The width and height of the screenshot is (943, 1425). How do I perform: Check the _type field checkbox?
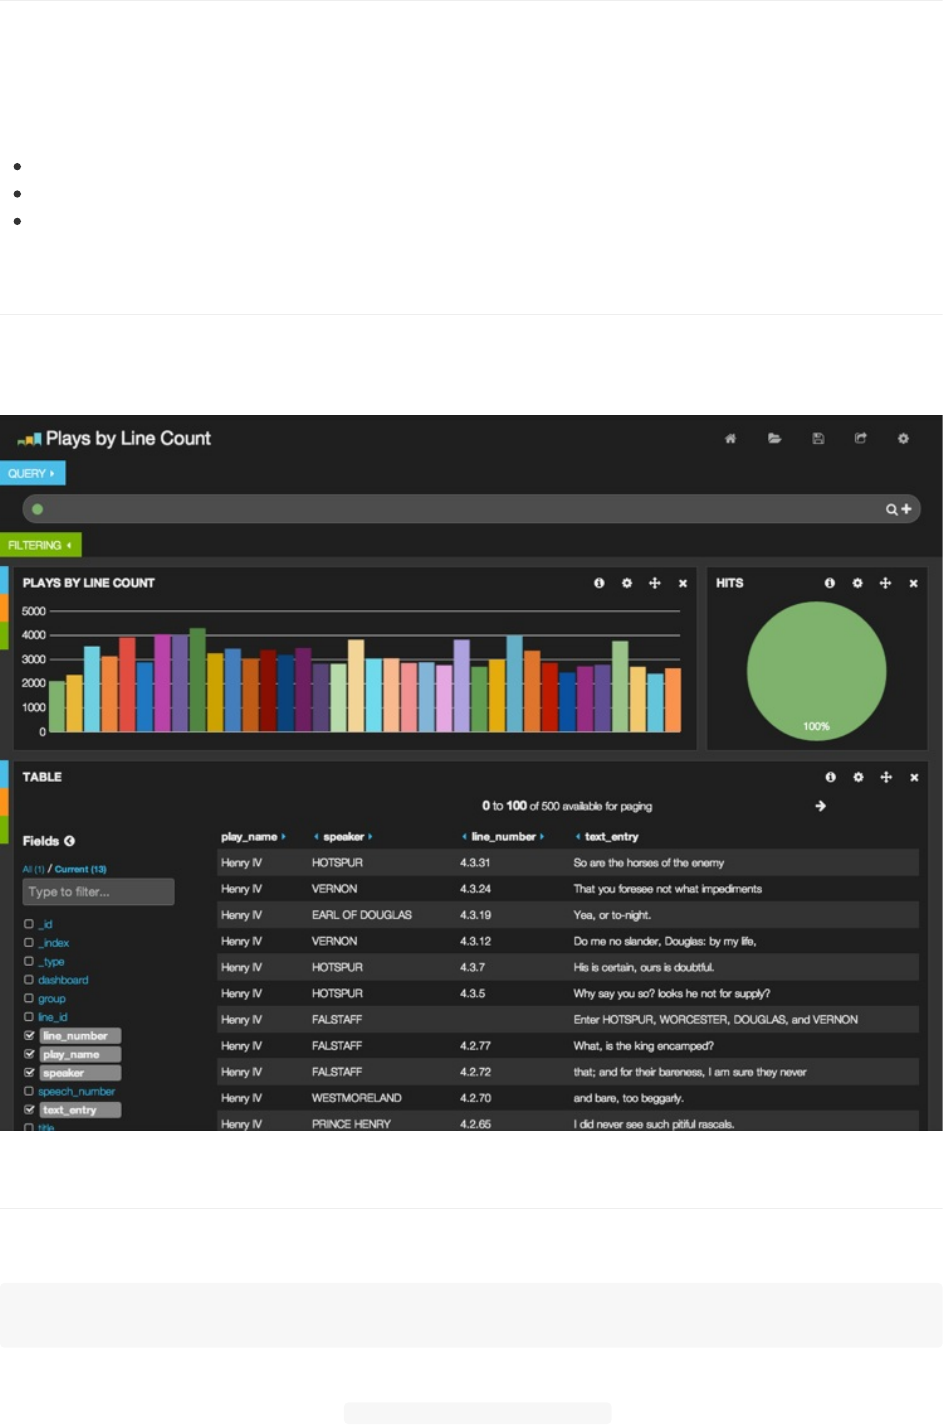point(29,961)
